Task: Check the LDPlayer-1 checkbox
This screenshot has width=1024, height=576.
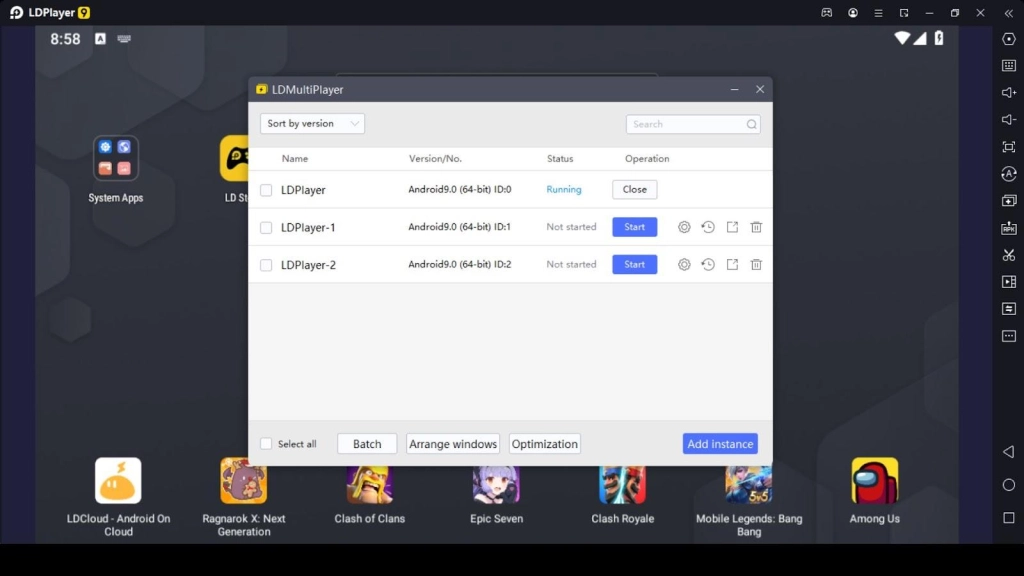Action: tap(266, 228)
